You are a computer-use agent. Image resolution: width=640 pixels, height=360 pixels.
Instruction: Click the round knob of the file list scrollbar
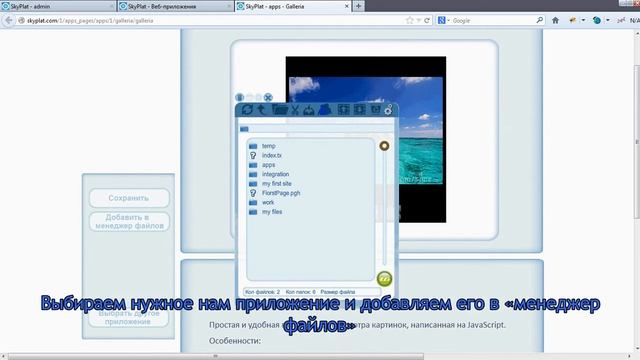(384, 146)
